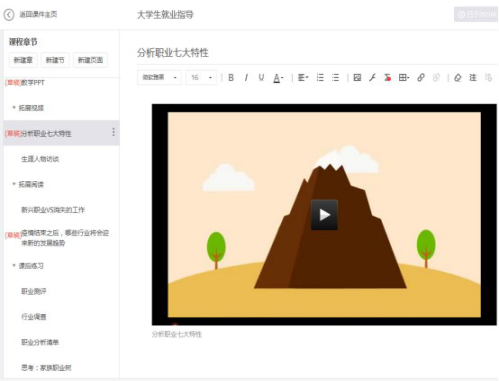Click the back arrow circle icon
The width and height of the screenshot is (499, 381).
pos(9,15)
